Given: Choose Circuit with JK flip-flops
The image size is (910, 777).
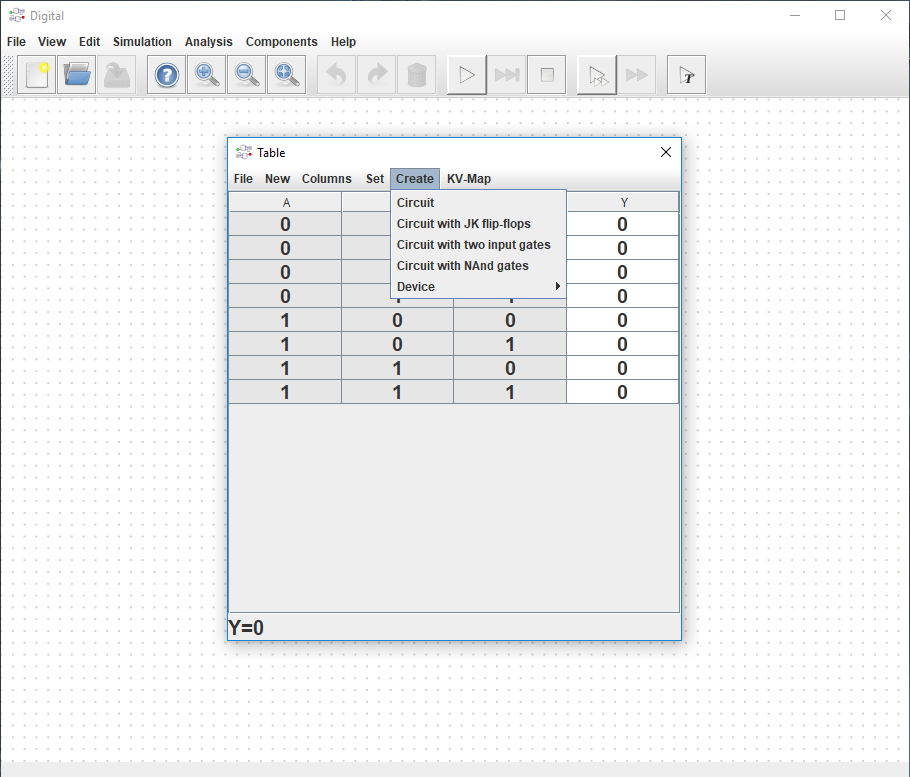Looking at the screenshot, I should click(478, 223).
